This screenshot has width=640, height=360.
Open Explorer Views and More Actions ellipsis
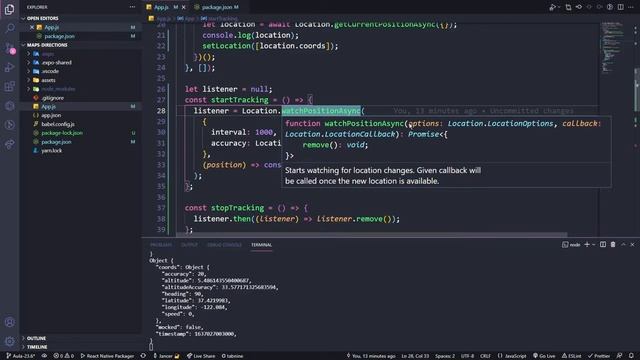[132, 7]
